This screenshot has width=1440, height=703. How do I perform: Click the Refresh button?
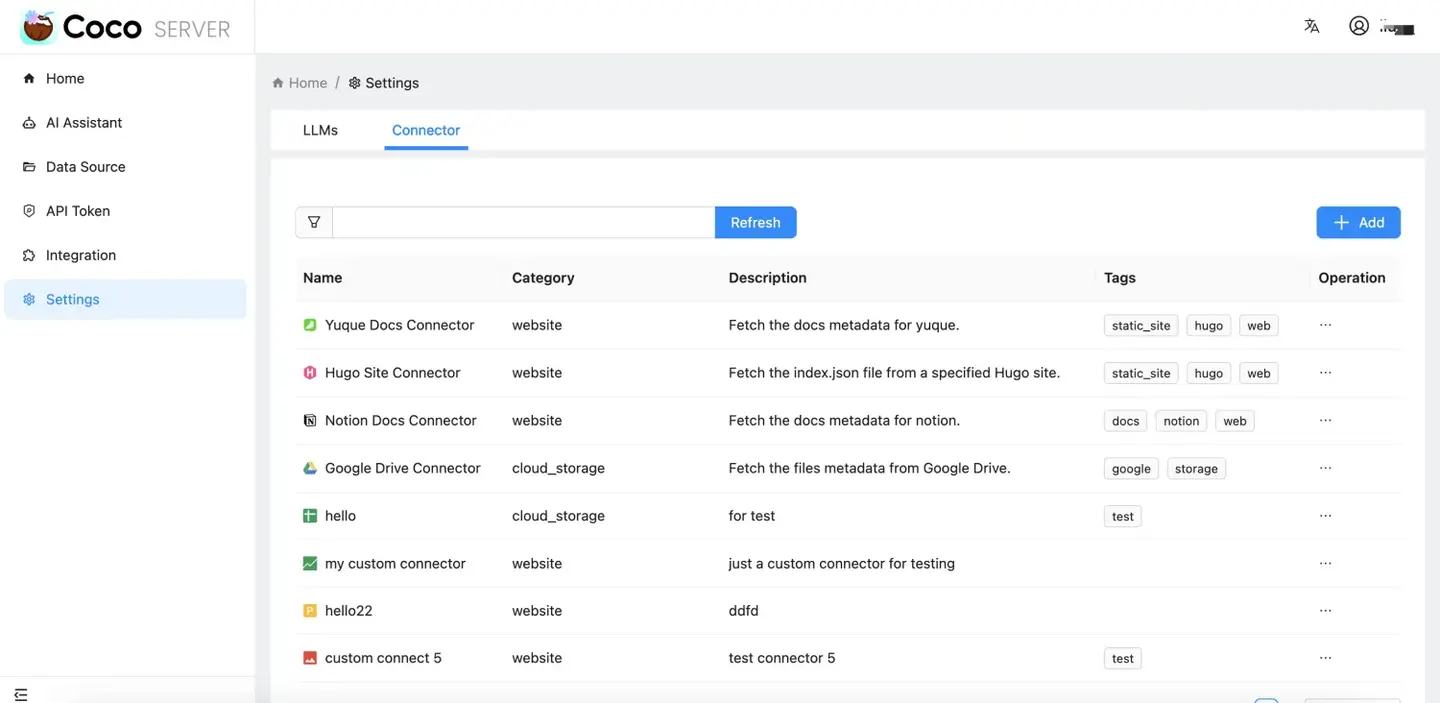pyautogui.click(x=755, y=222)
